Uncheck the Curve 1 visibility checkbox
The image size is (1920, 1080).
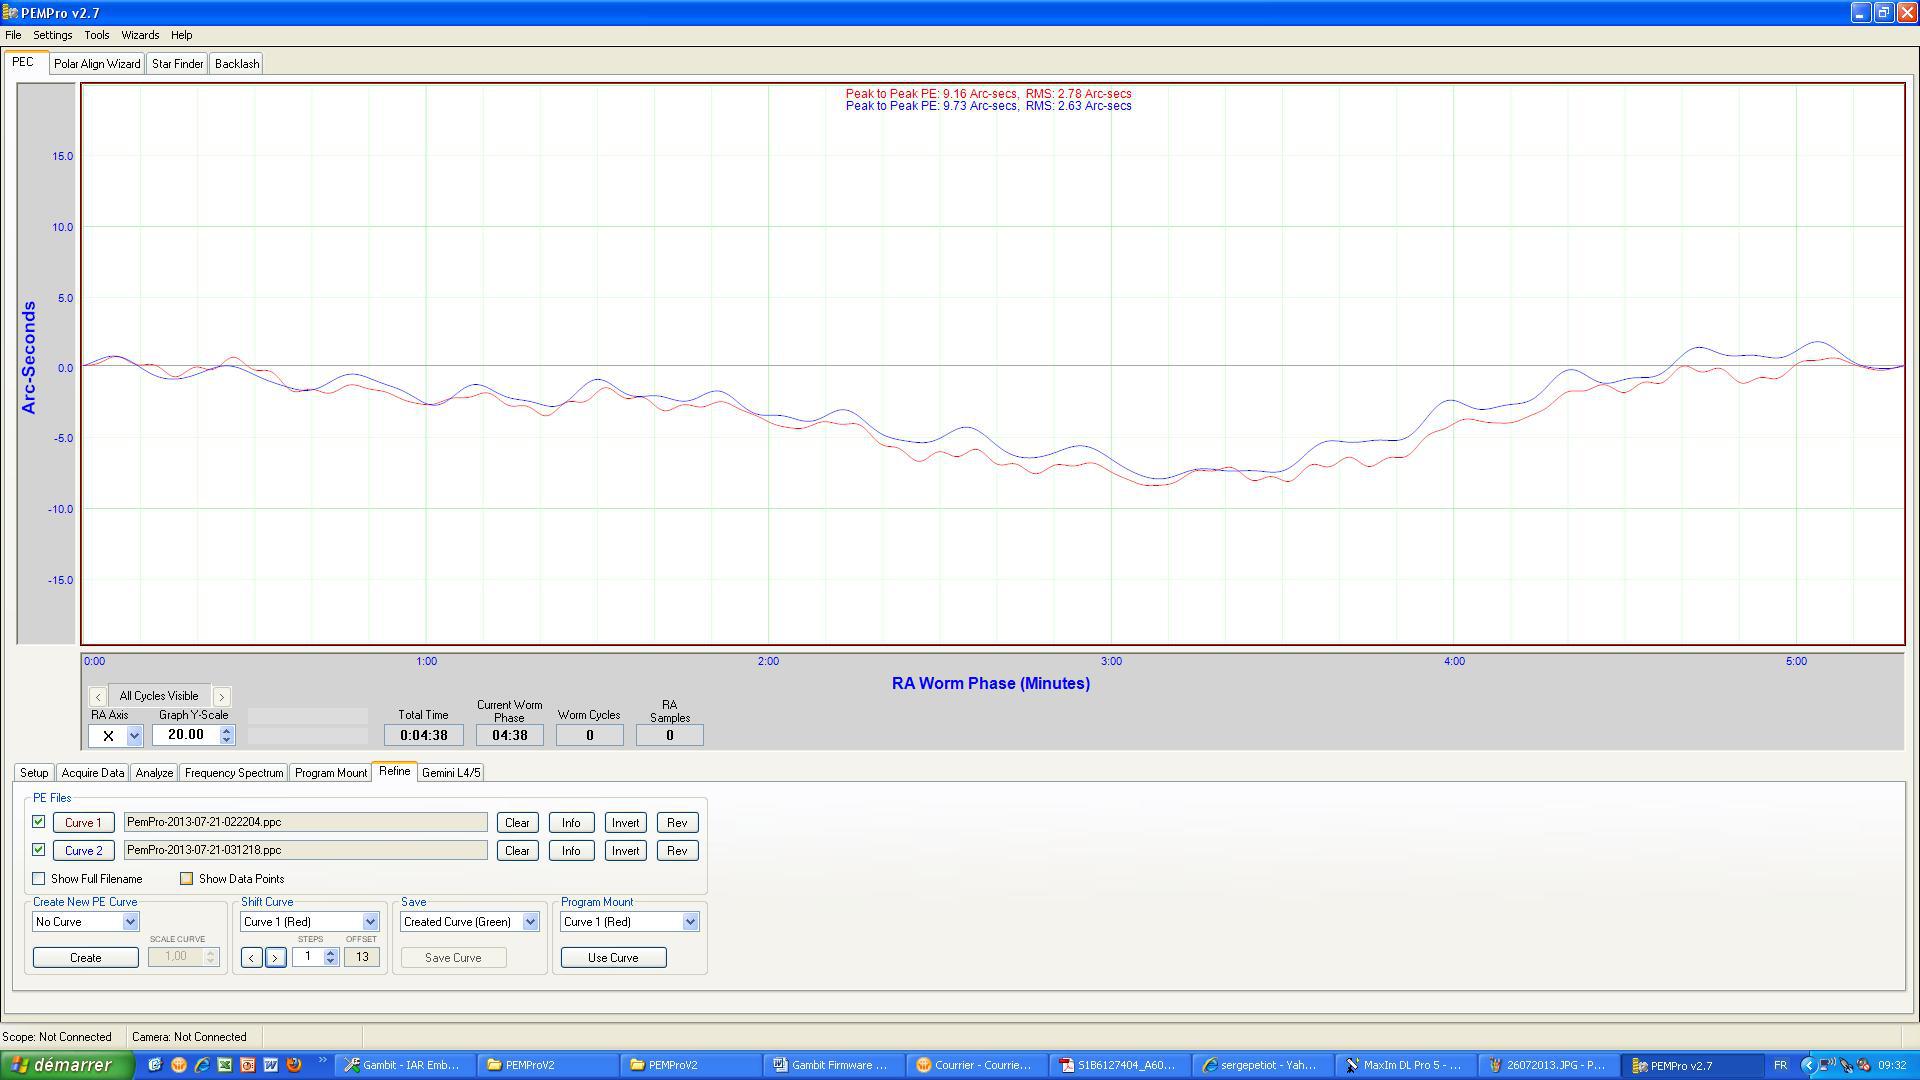pos(39,822)
